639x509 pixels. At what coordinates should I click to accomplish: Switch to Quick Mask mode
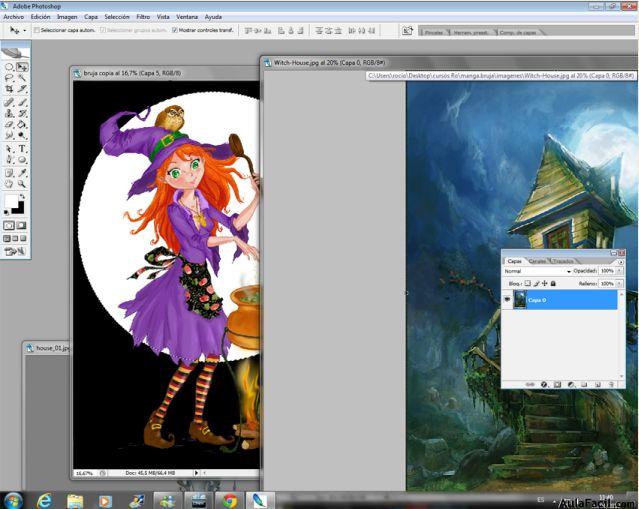coord(22,225)
